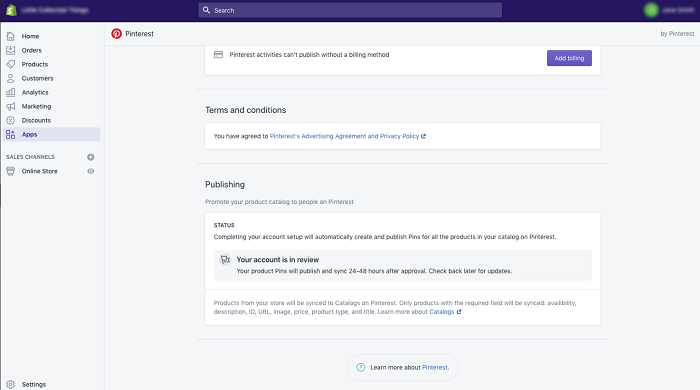Click the billing credit card icon
Image resolution: width=700 pixels, height=390 pixels.
pos(218,54)
